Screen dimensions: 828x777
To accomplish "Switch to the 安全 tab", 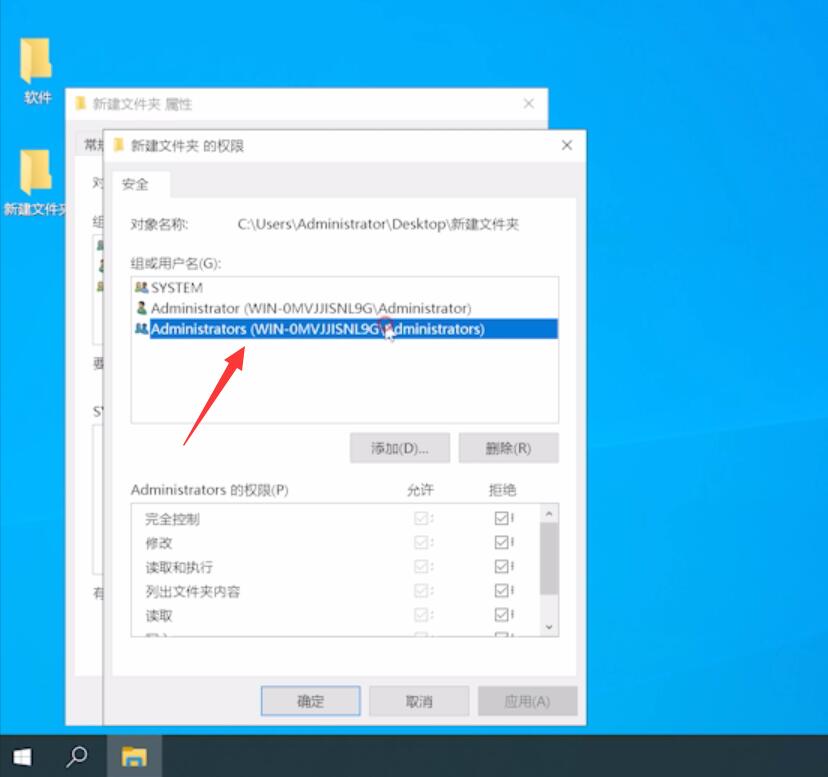I will [141, 184].
